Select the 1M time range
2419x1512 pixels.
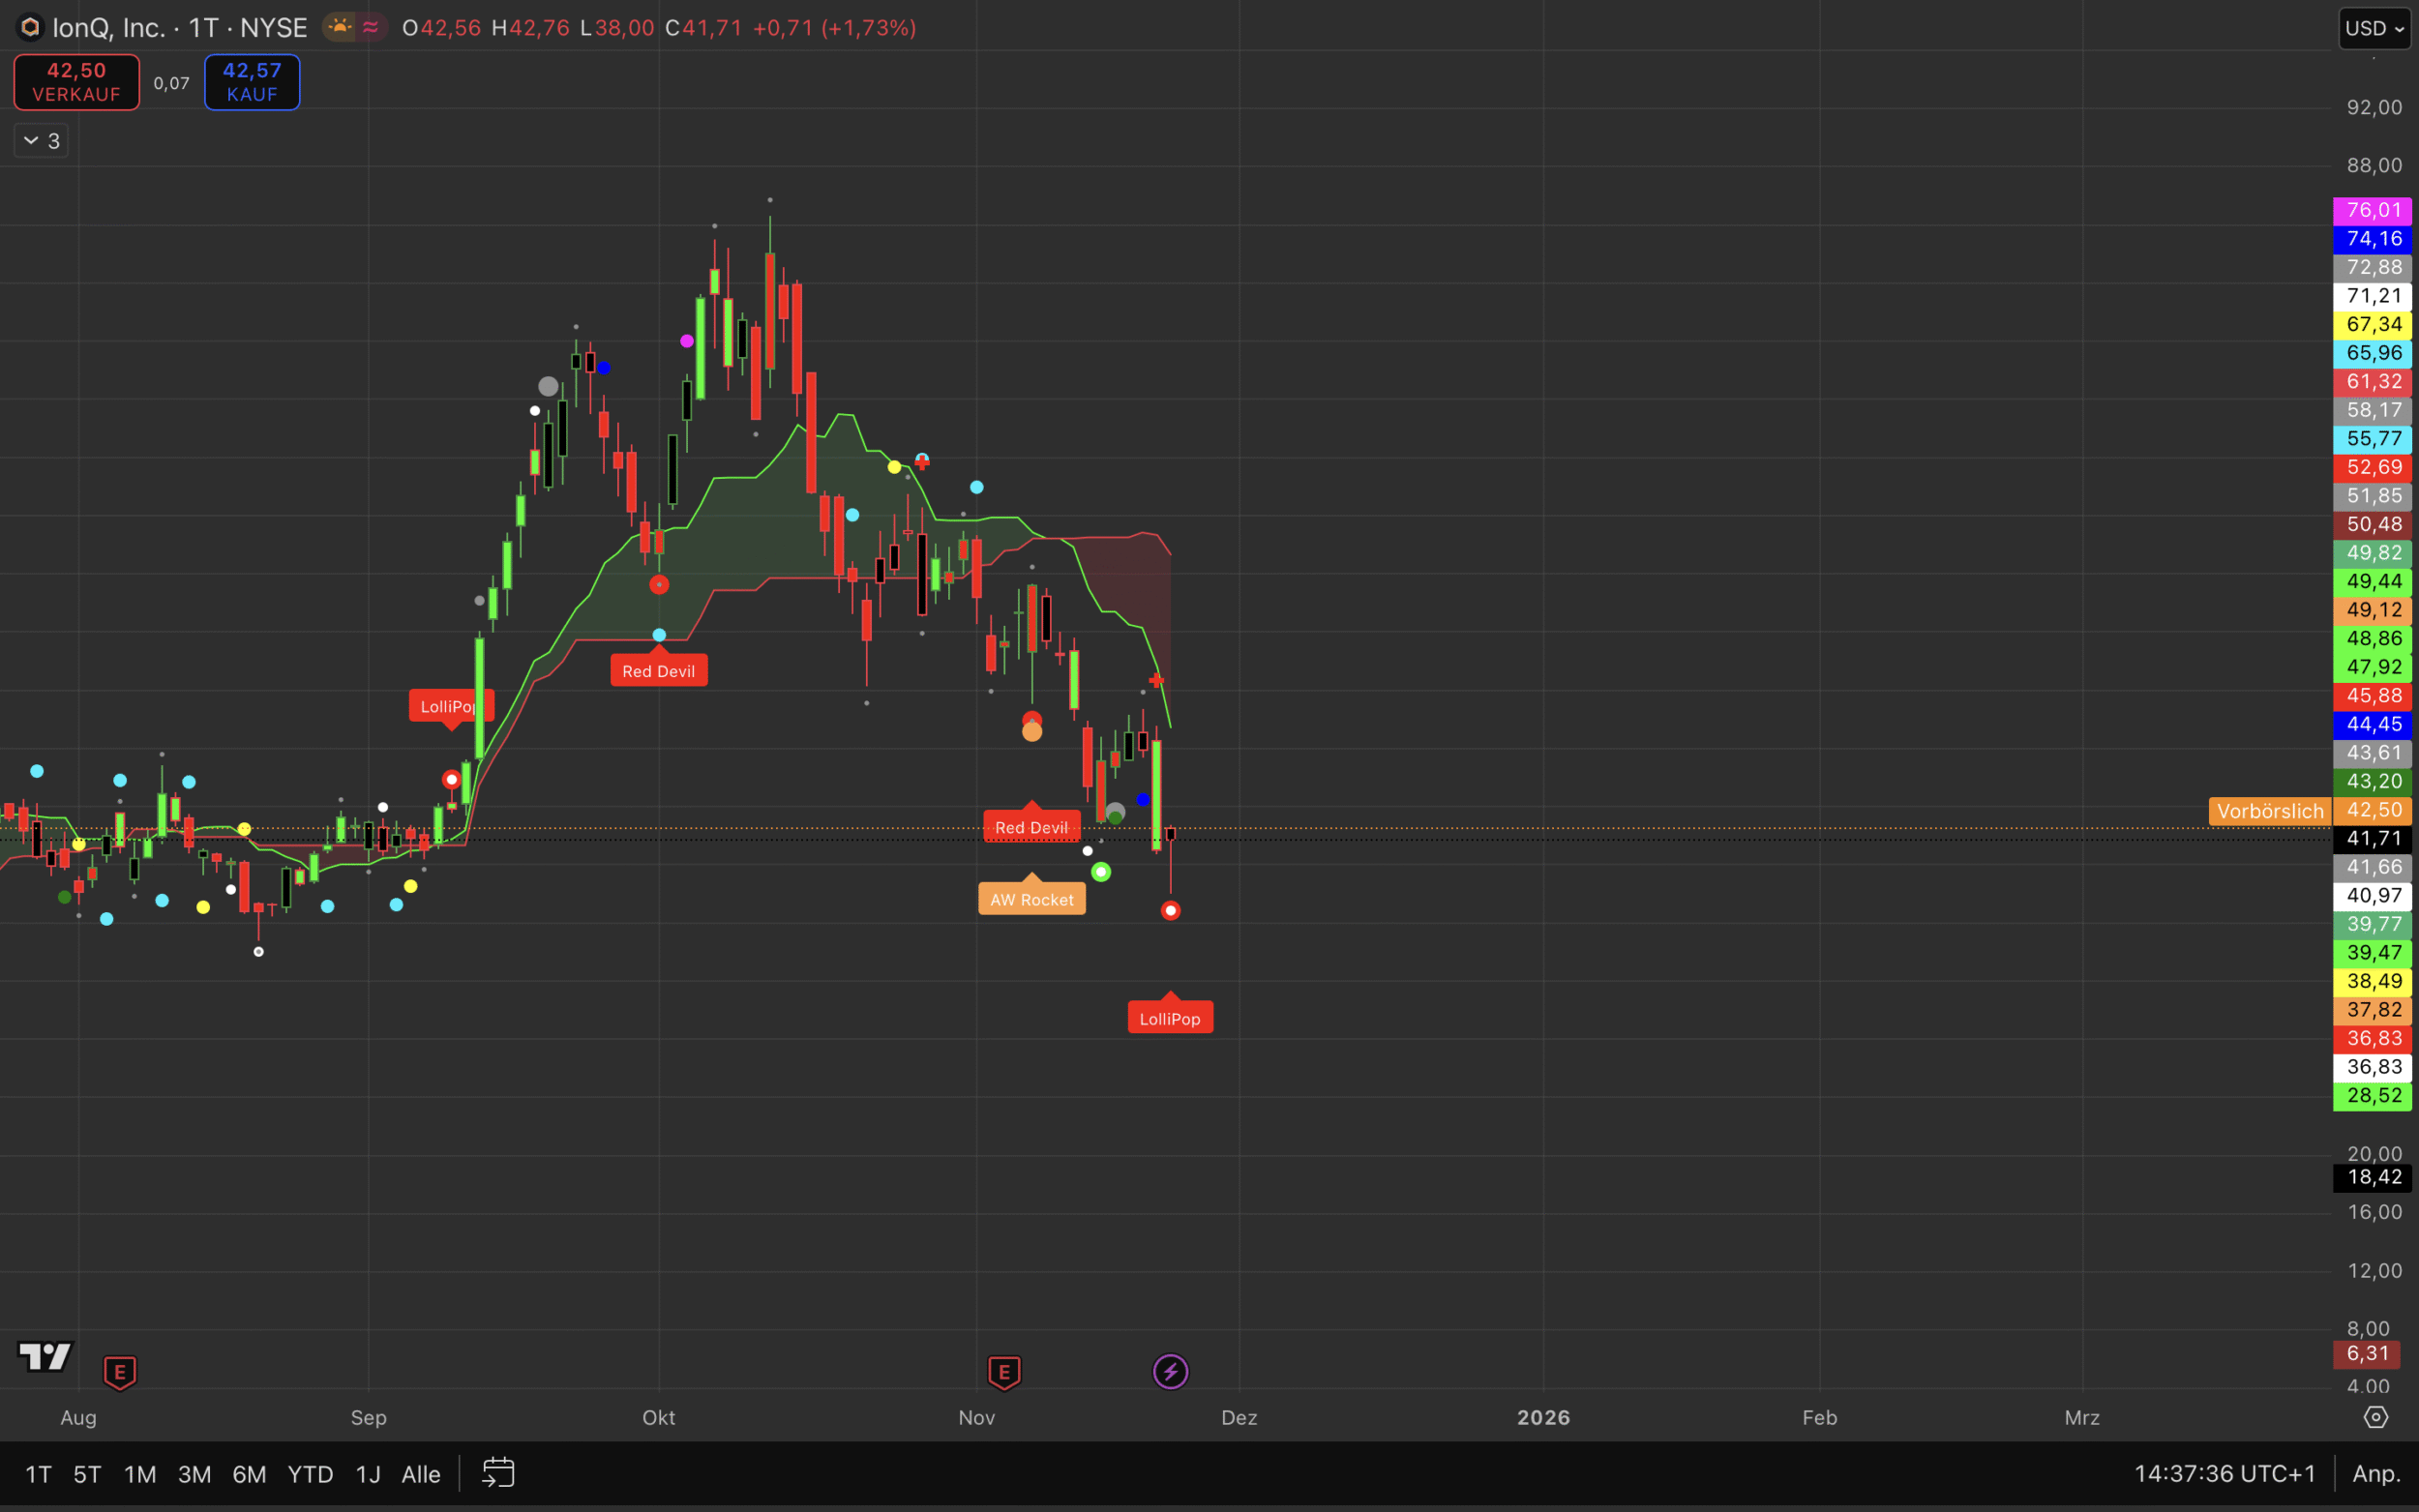coord(140,1474)
